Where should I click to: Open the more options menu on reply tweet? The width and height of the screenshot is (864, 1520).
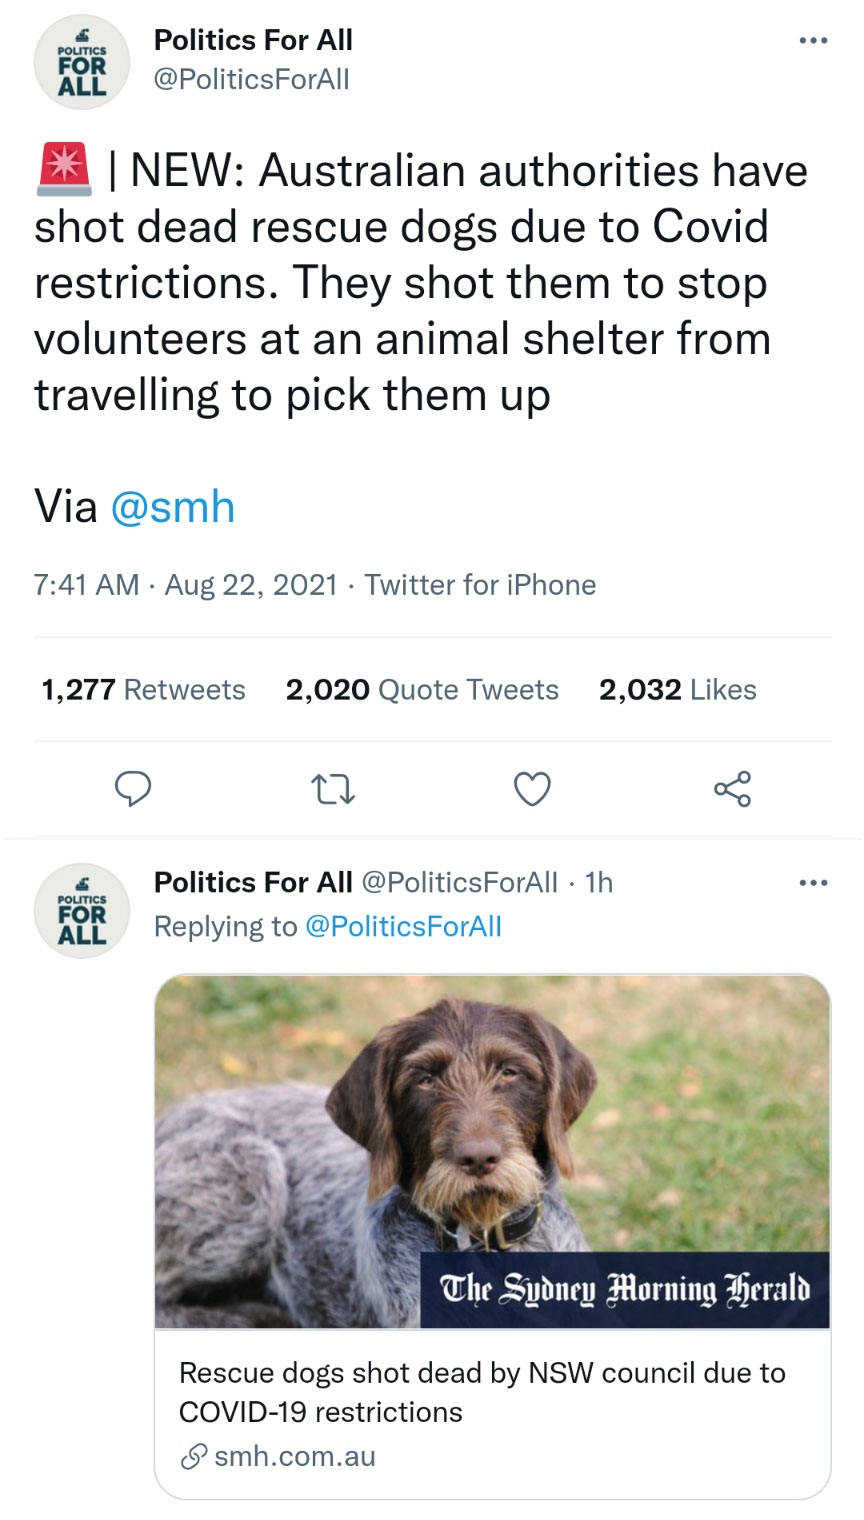click(x=813, y=883)
